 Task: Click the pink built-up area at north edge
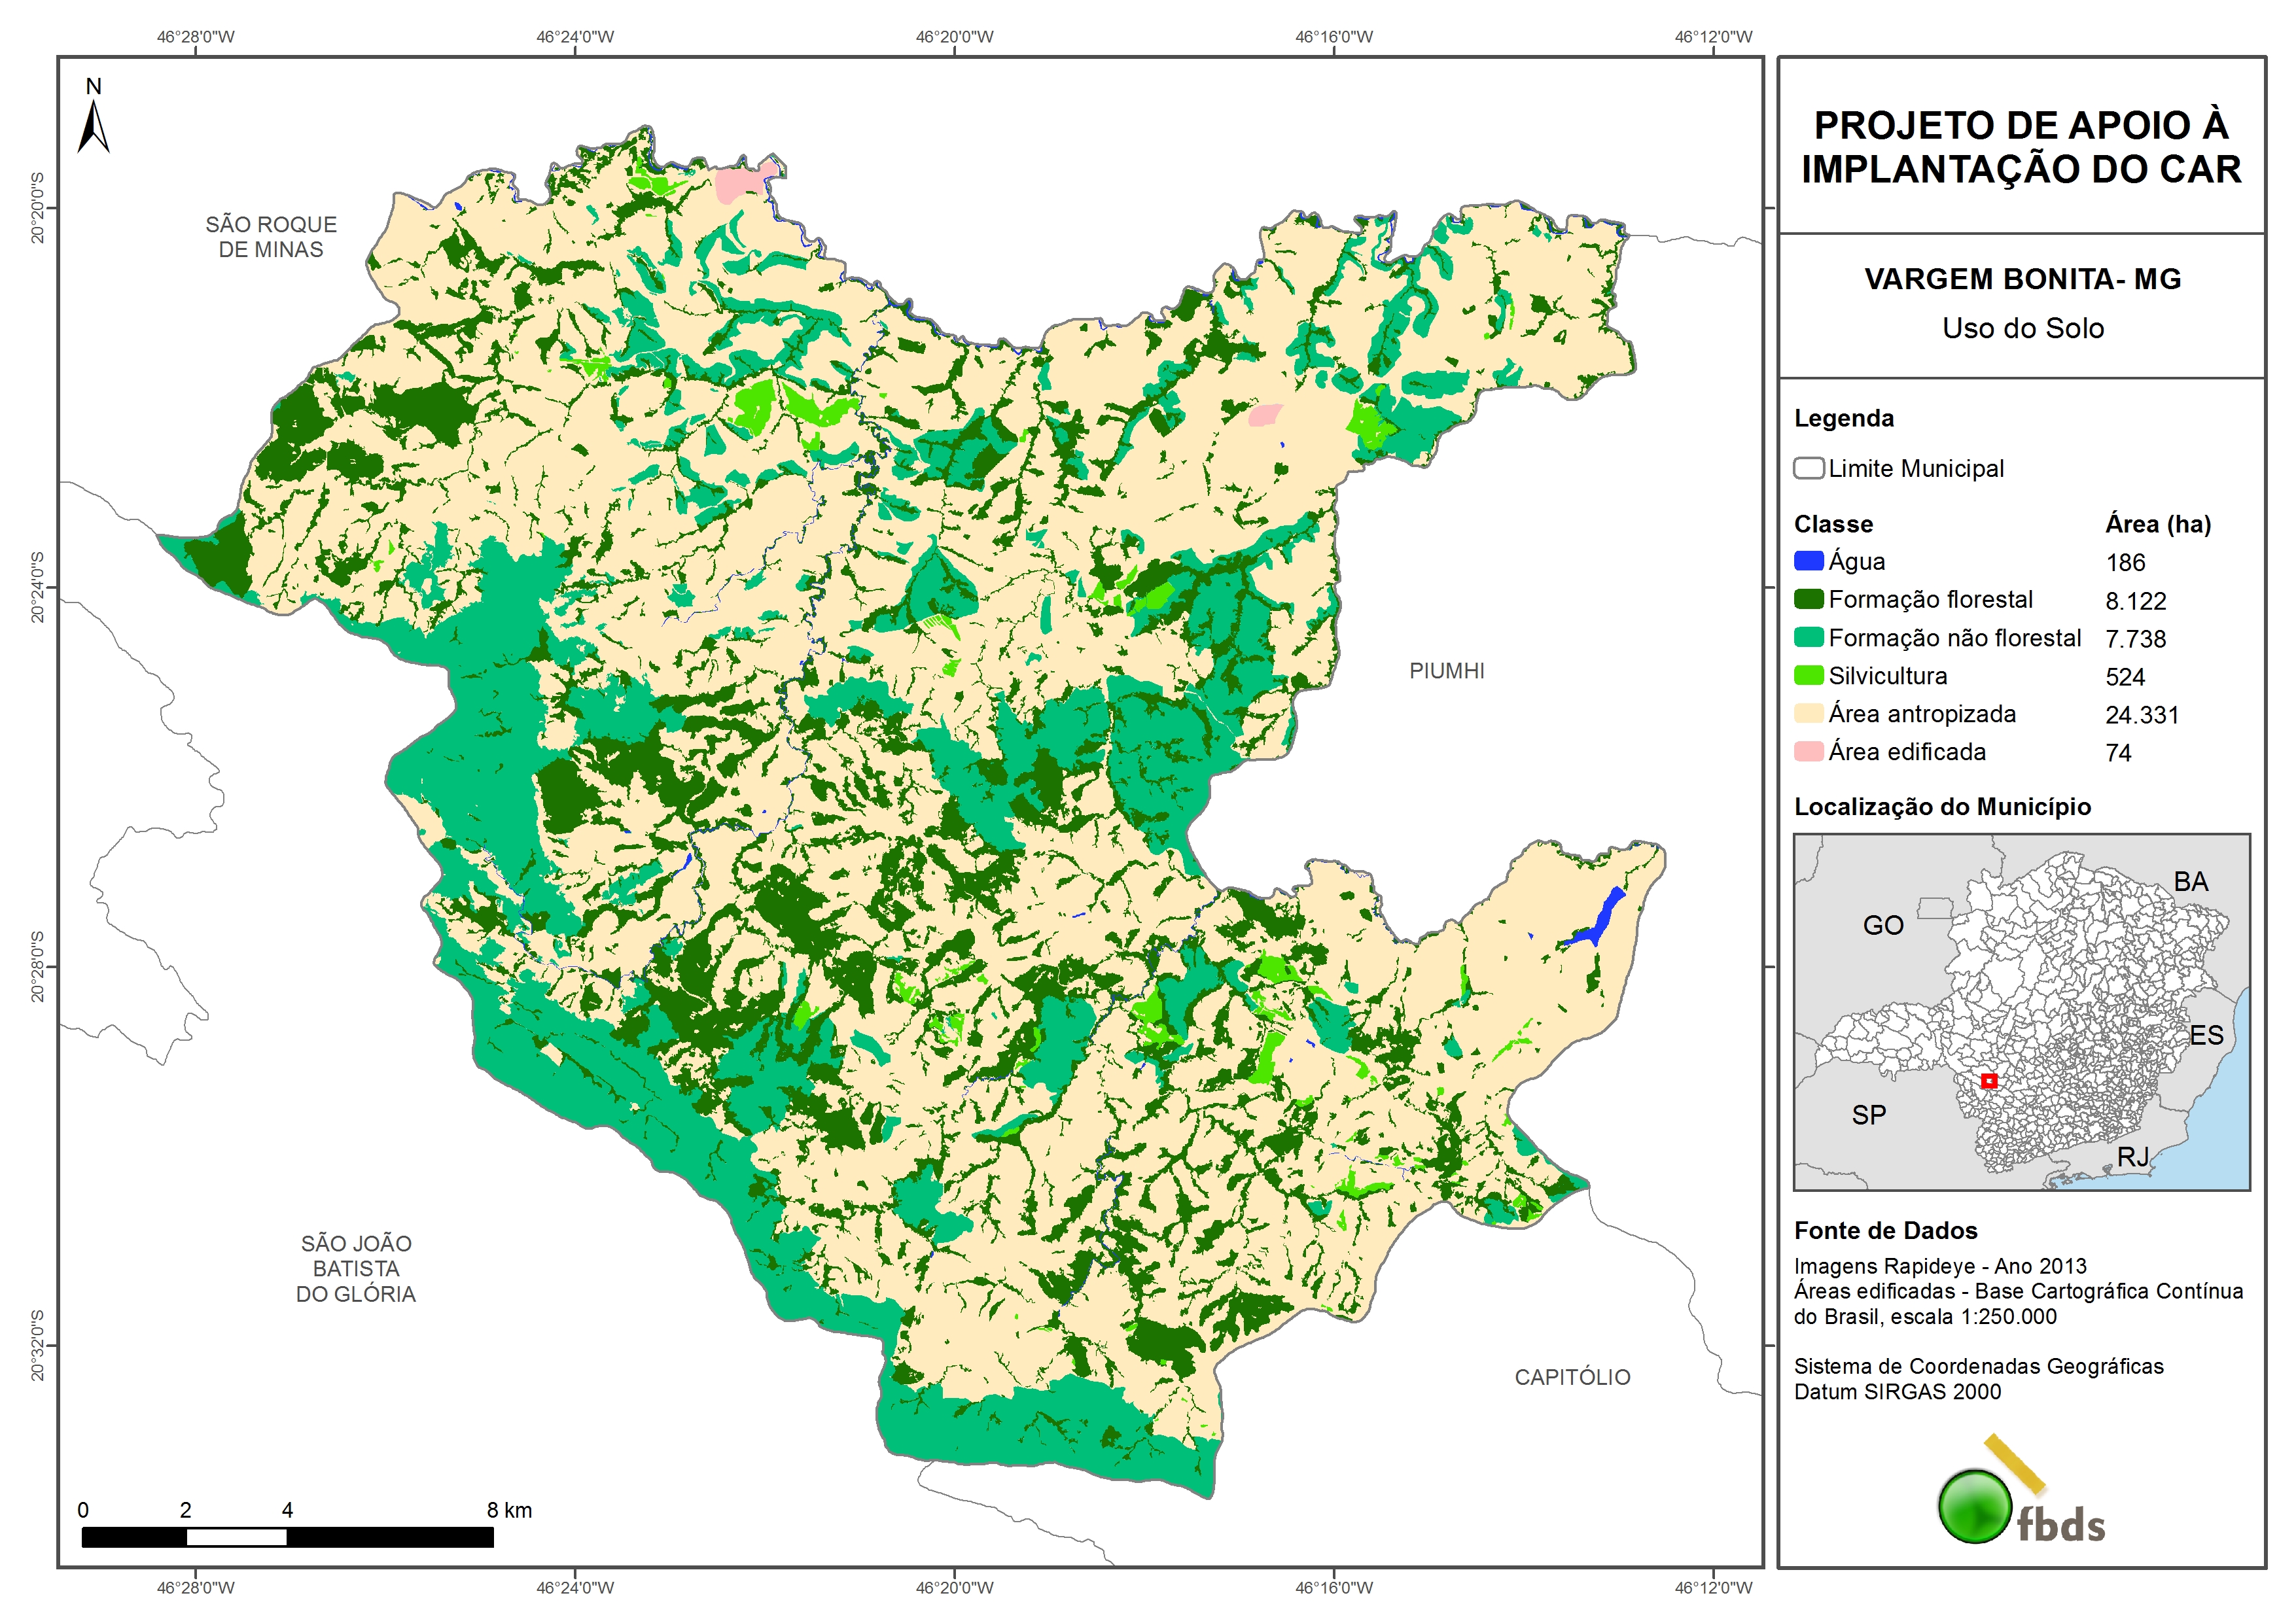coord(738,183)
